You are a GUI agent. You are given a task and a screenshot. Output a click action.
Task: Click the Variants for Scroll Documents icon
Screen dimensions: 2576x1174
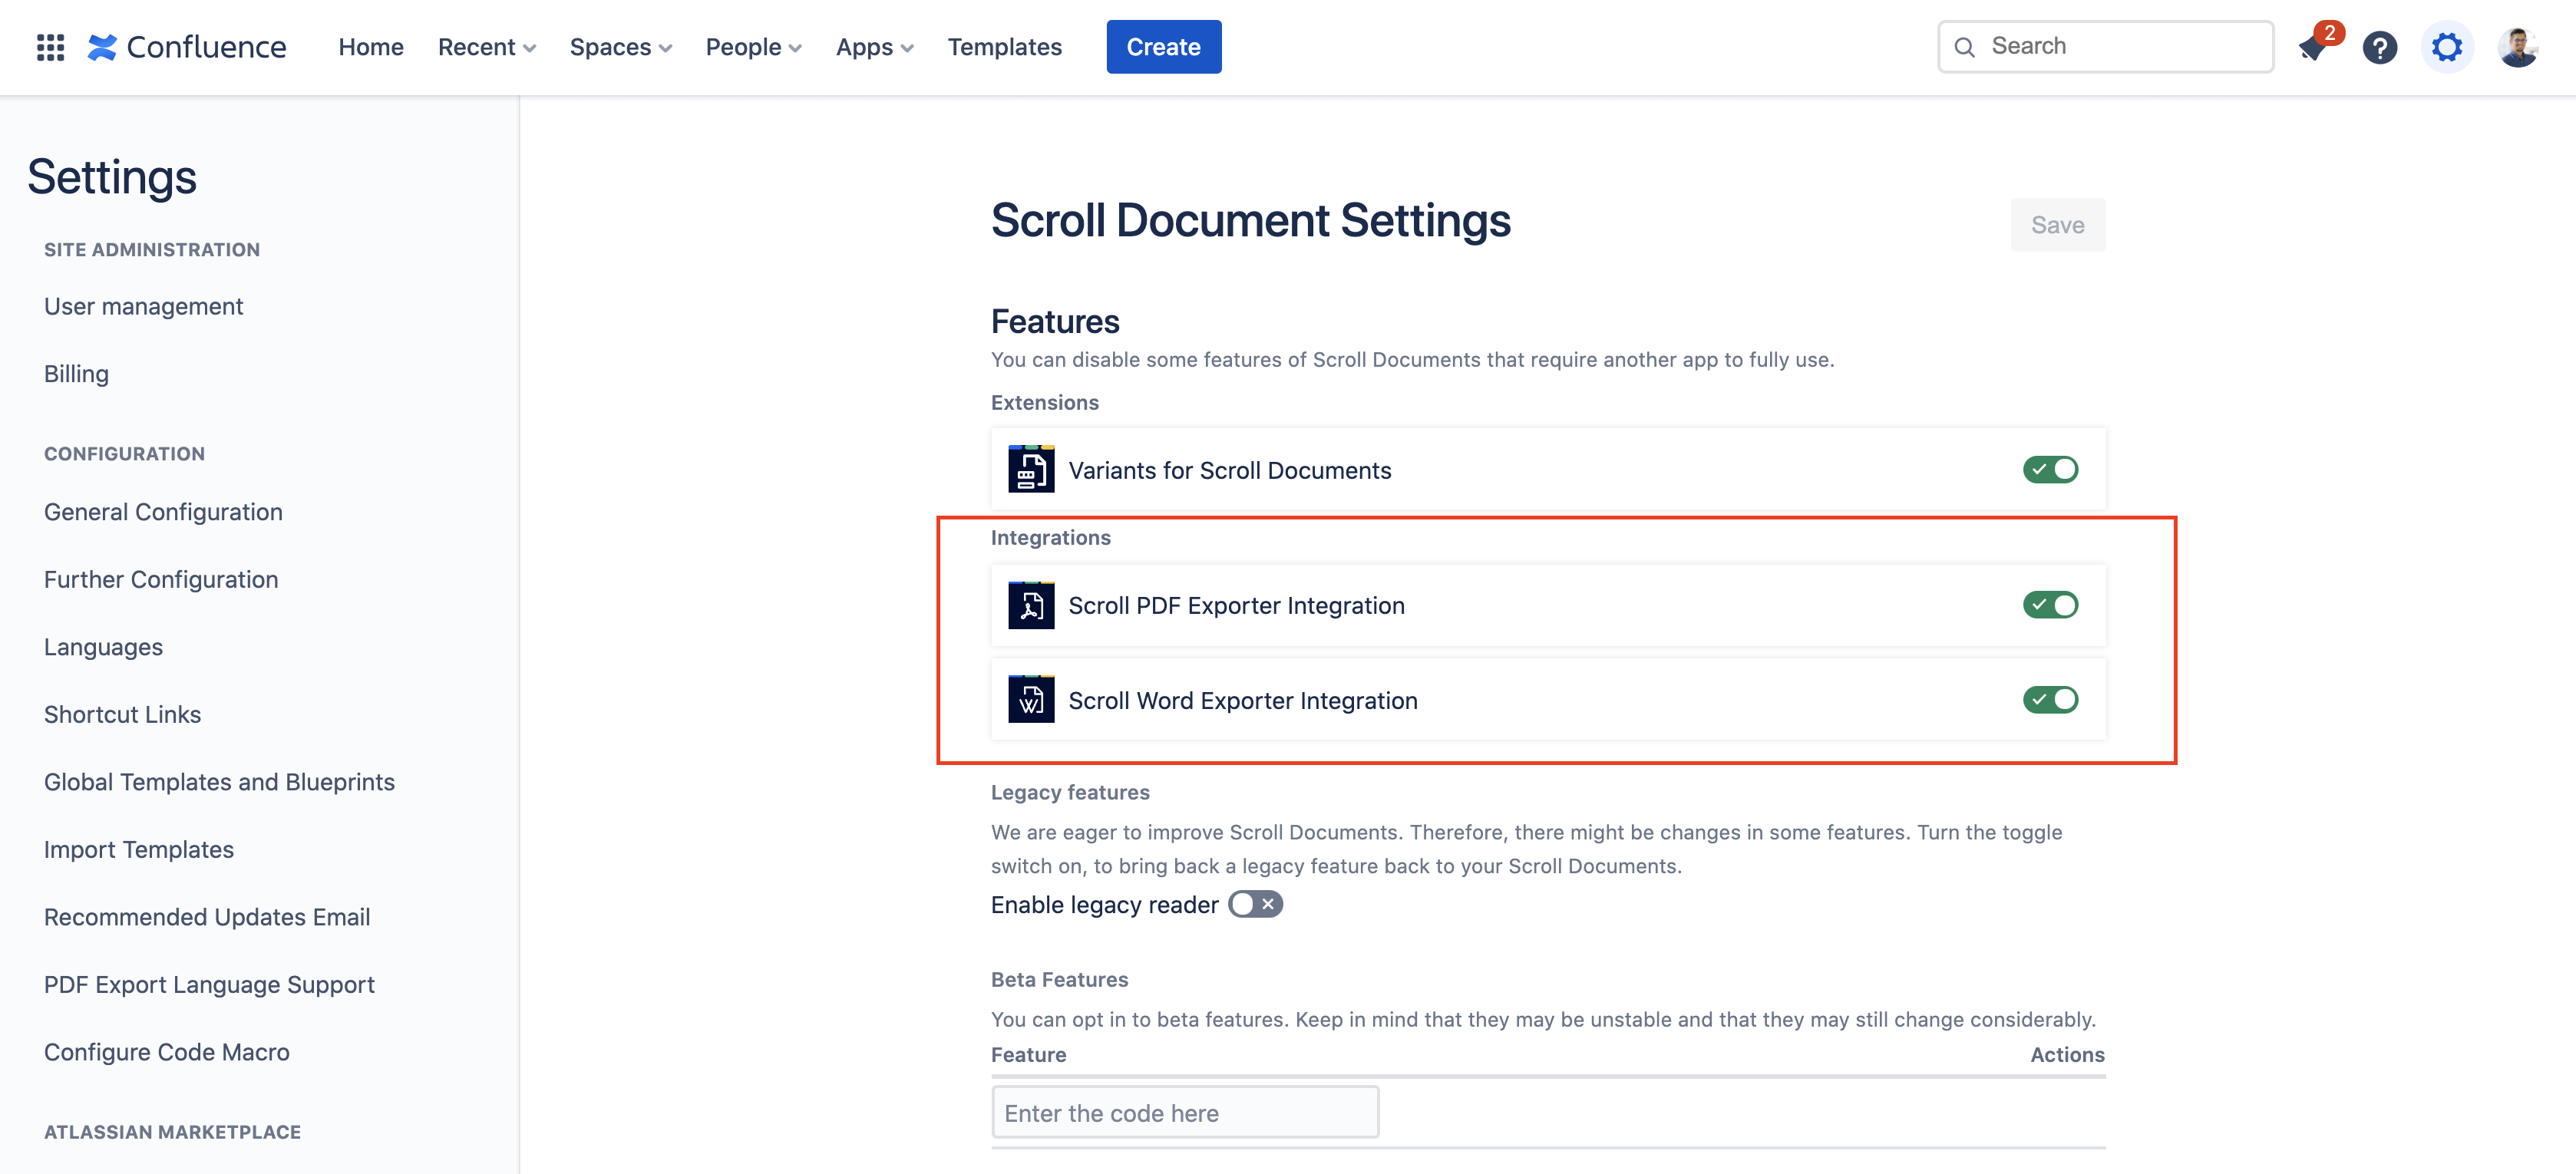tap(1030, 470)
